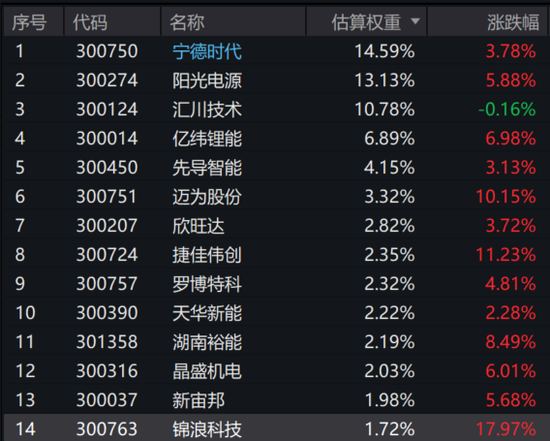Click change value 3.72%
Viewport: 550px width, 441px height.
click(x=511, y=226)
